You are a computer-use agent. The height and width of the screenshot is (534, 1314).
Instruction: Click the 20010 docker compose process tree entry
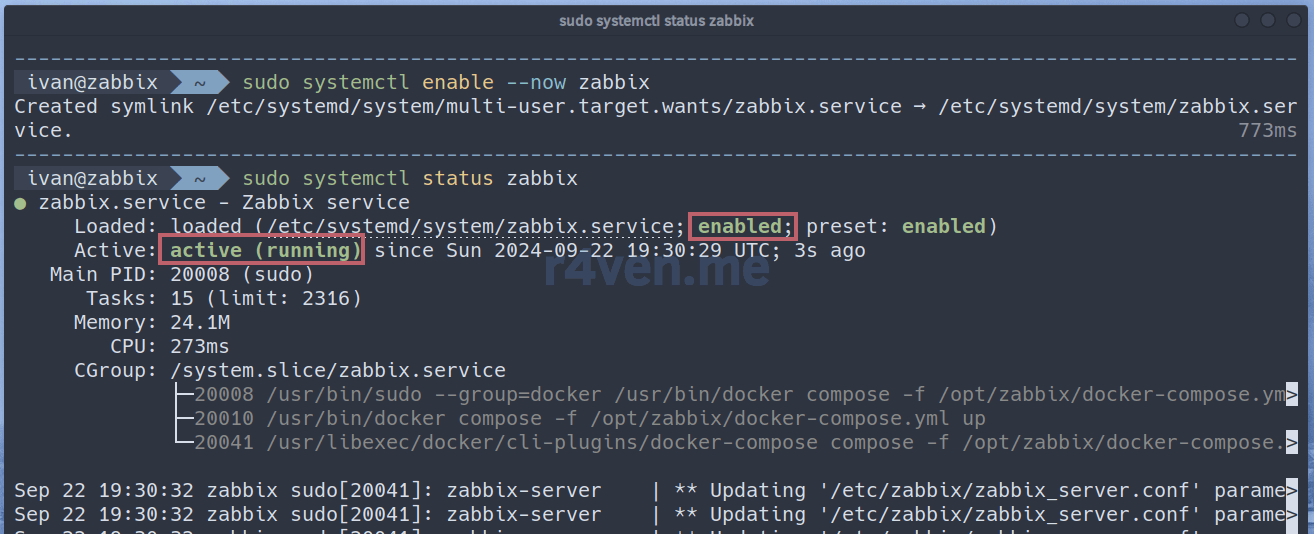590,418
